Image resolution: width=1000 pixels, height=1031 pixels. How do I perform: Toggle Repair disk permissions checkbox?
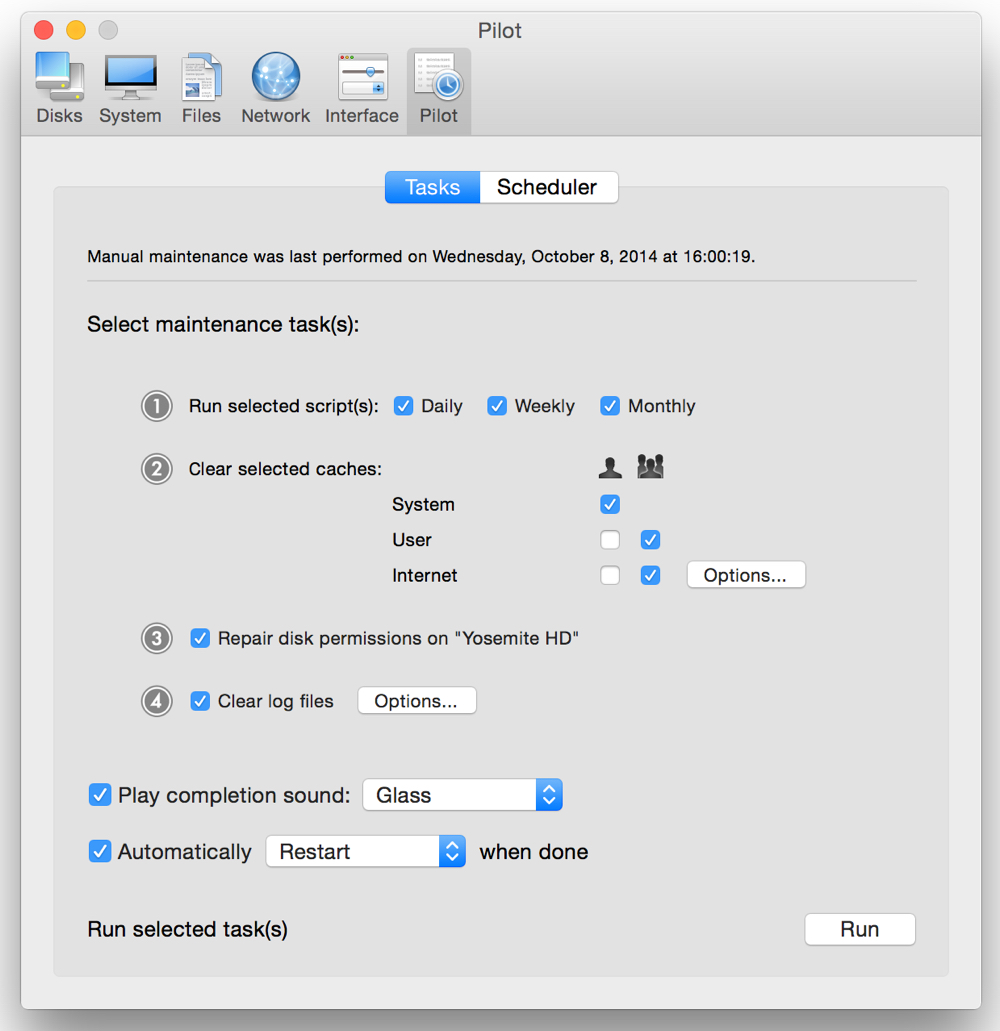click(x=200, y=638)
